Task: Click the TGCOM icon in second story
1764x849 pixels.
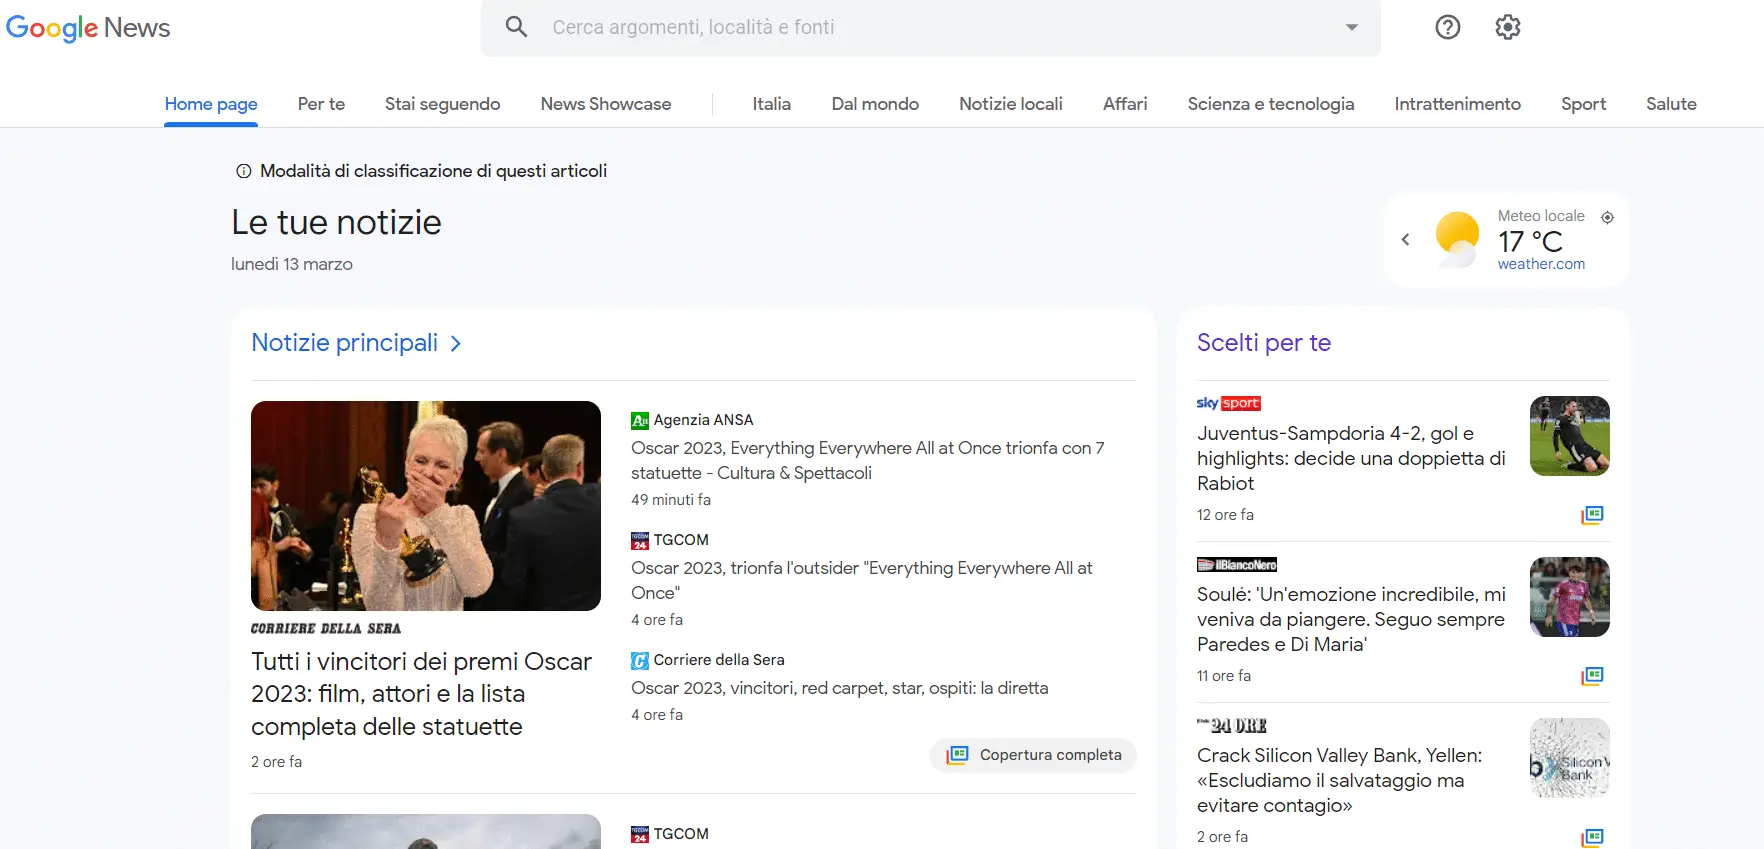Action: [640, 835]
